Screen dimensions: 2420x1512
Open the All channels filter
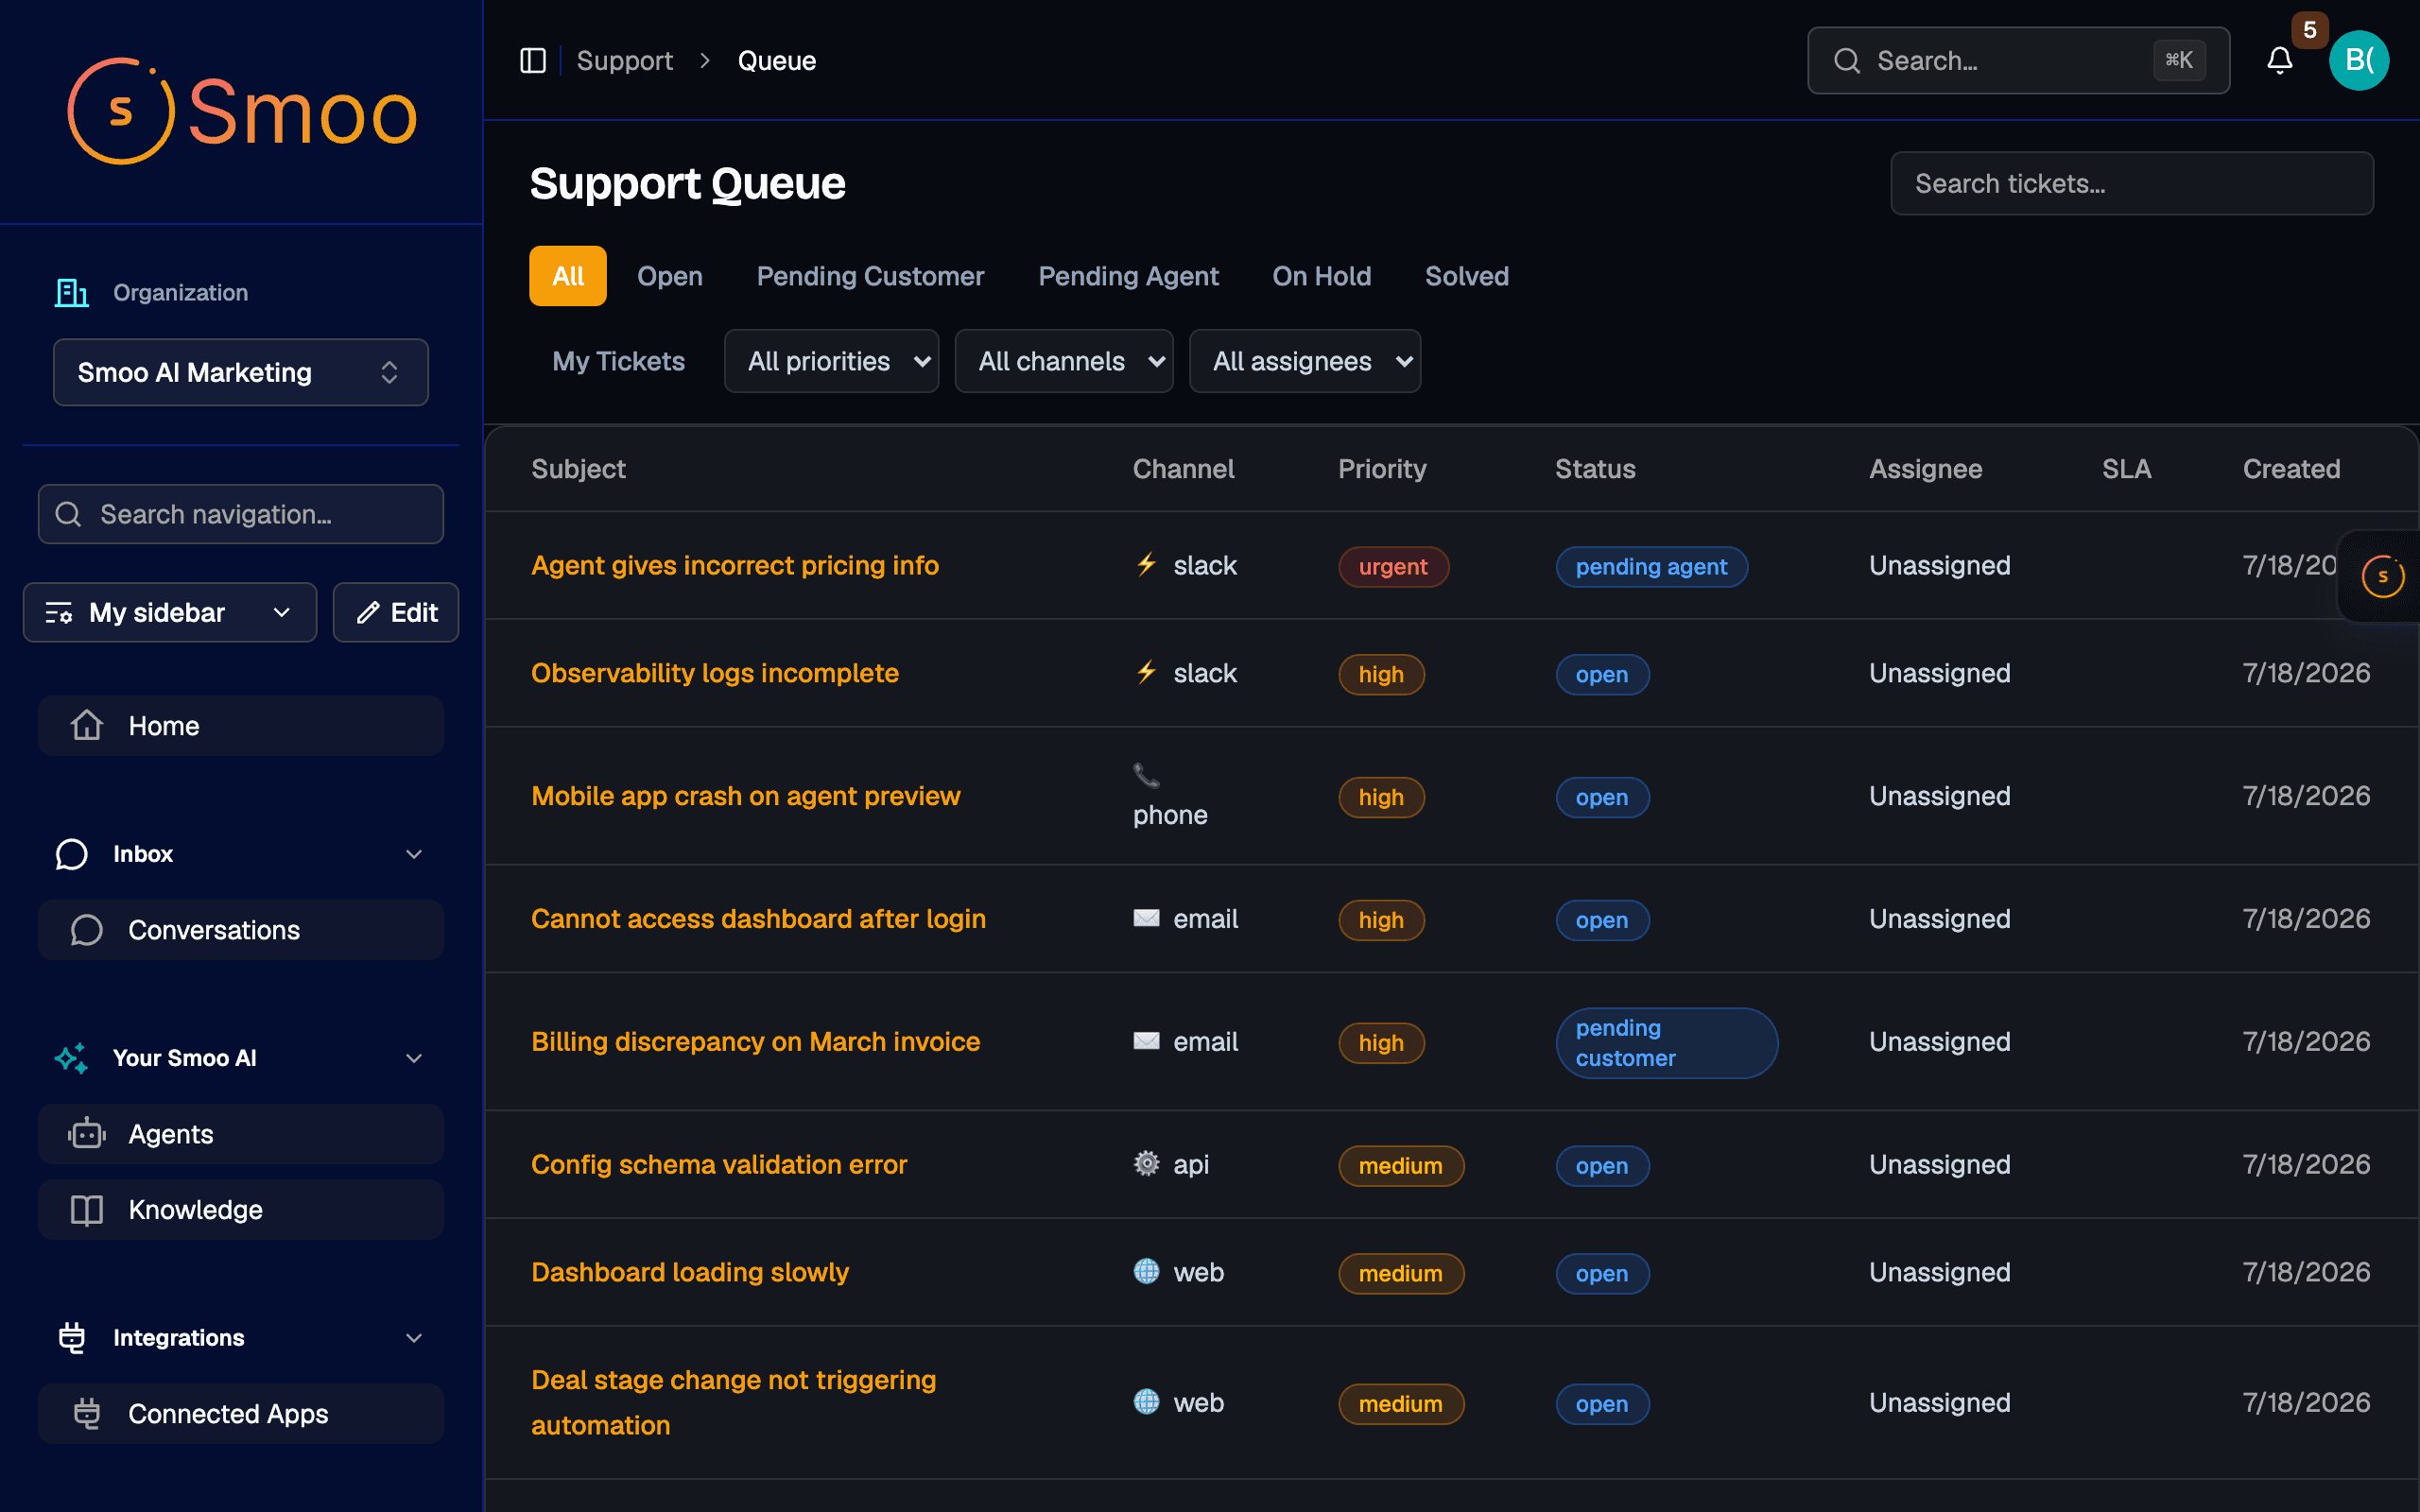pyautogui.click(x=1064, y=361)
